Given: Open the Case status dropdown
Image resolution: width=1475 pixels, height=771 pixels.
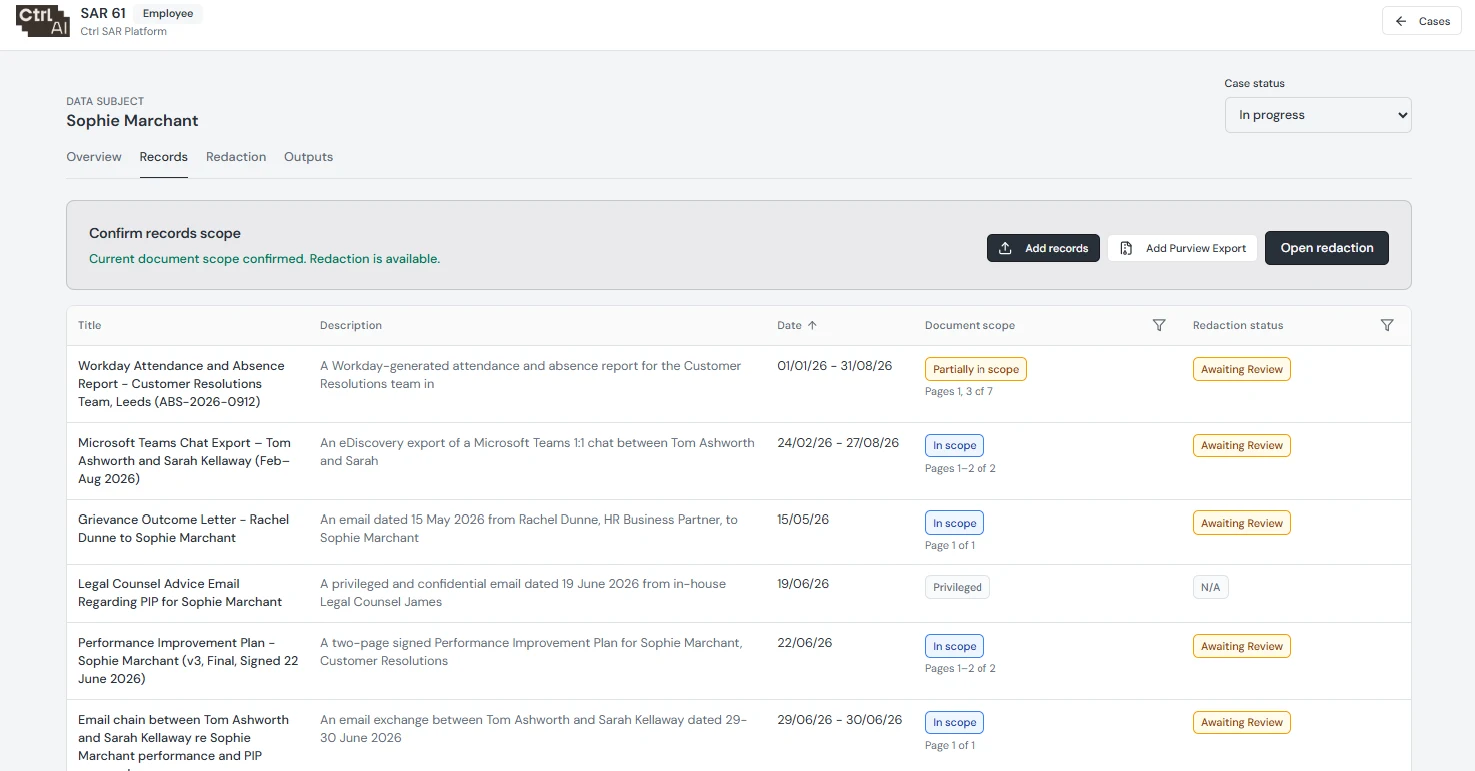Looking at the screenshot, I should pyautogui.click(x=1318, y=115).
